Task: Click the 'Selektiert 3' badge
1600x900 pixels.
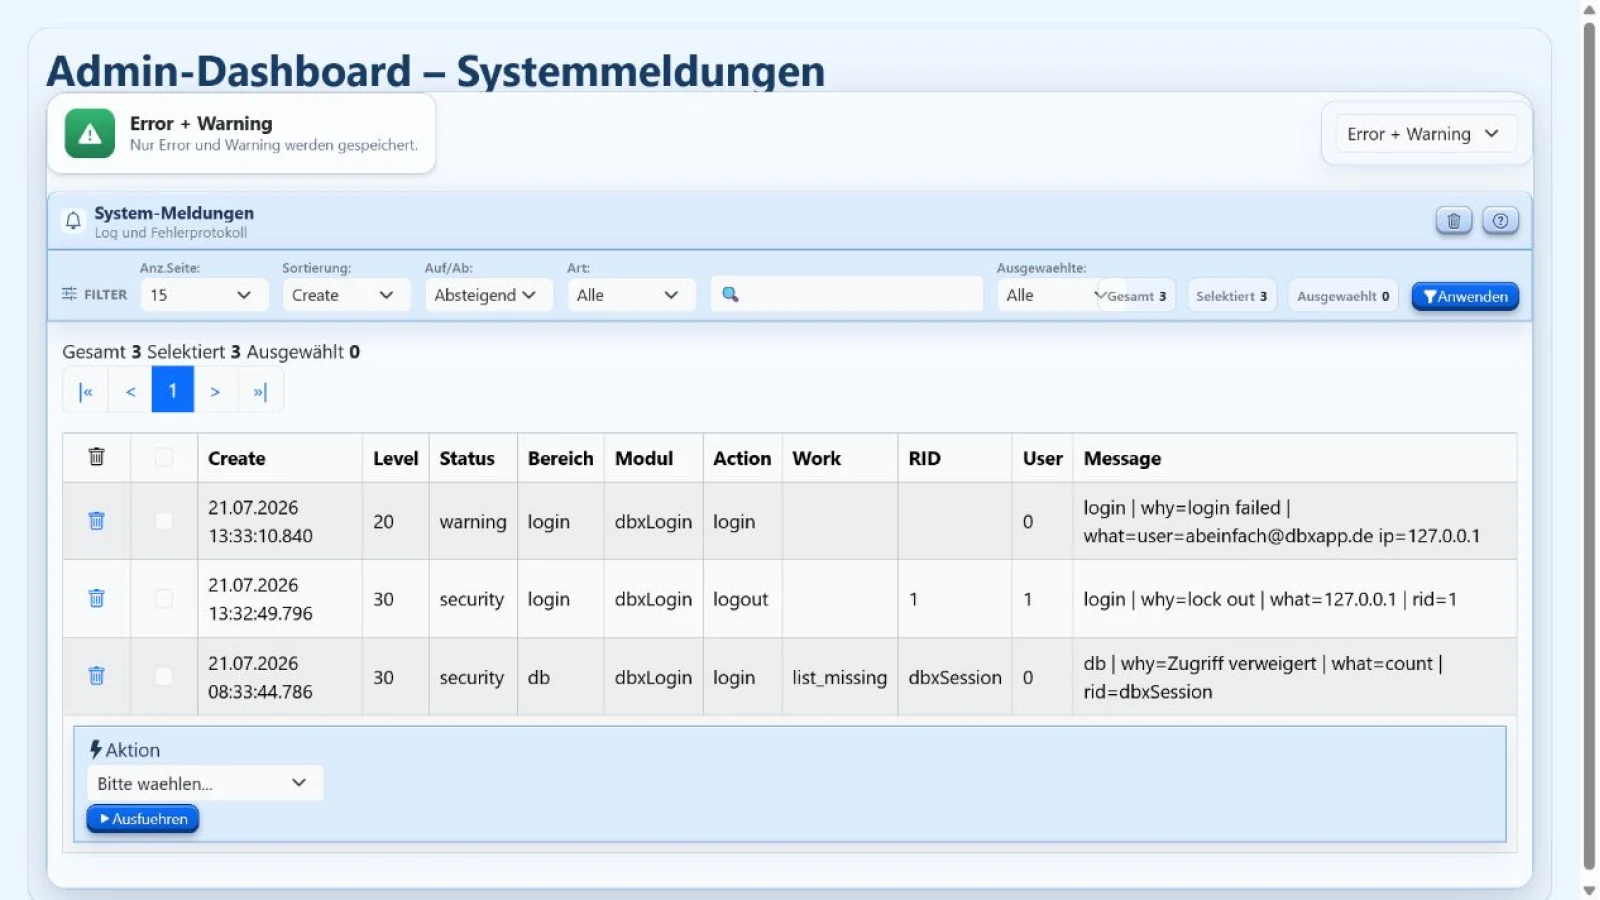Action: 1232,296
